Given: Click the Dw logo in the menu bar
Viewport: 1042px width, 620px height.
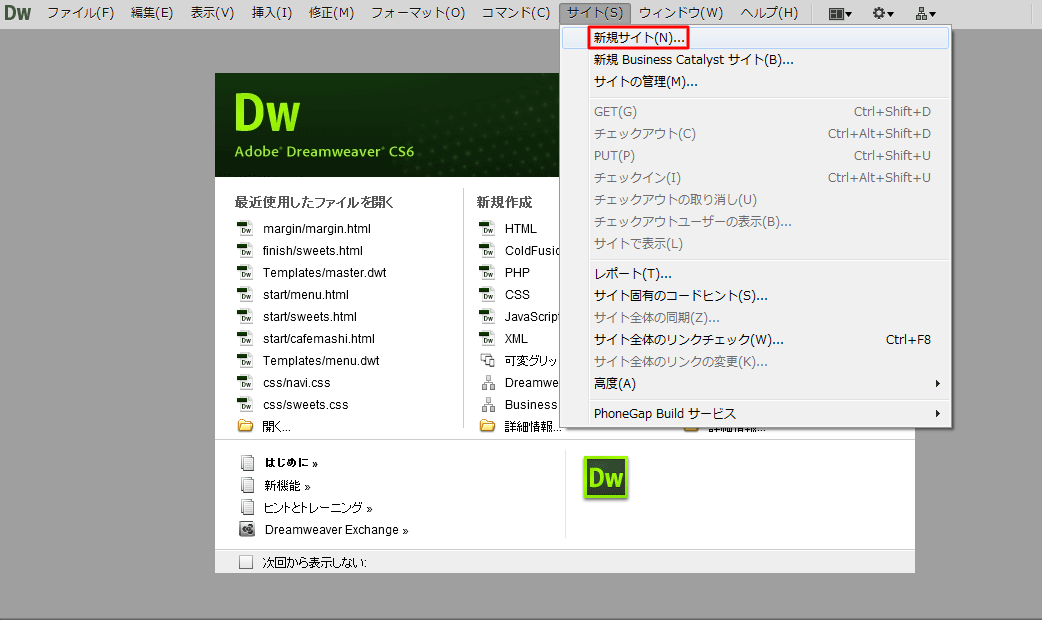Looking at the screenshot, I should tap(17, 13).
